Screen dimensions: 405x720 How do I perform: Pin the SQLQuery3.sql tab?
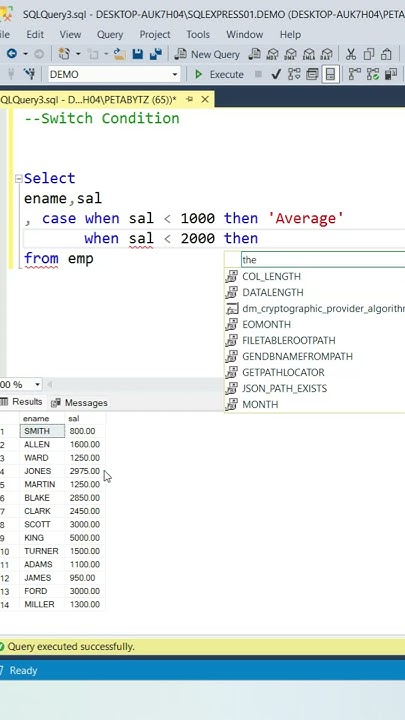[190, 100]
